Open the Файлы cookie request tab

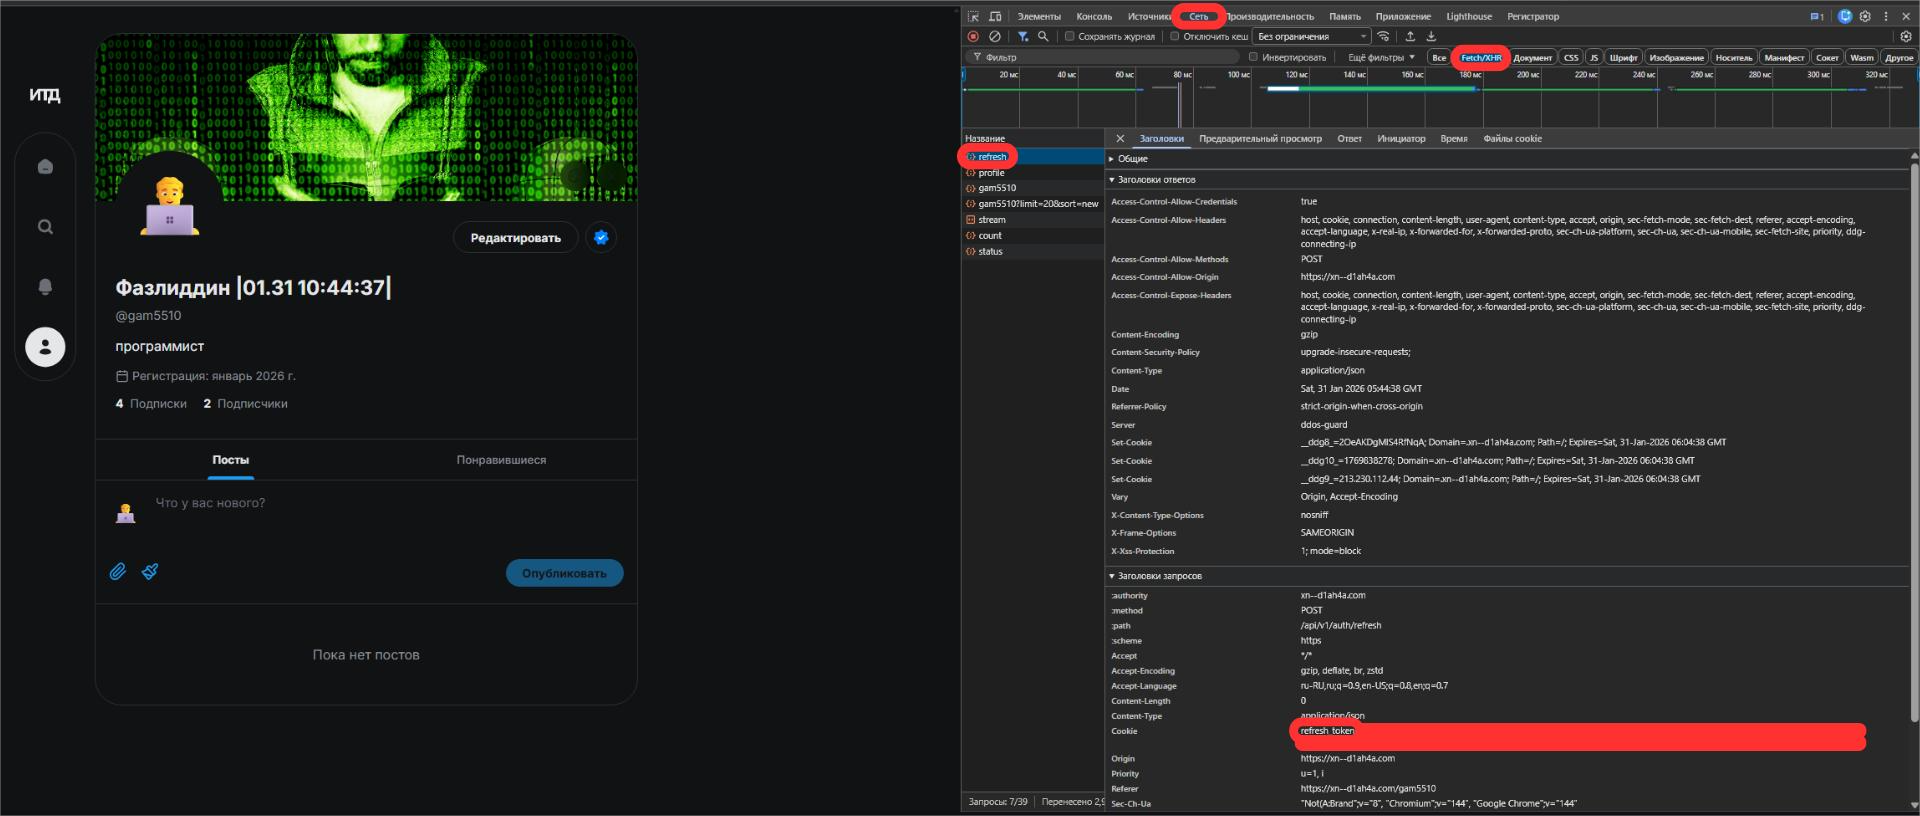(x=1512, y=138)
